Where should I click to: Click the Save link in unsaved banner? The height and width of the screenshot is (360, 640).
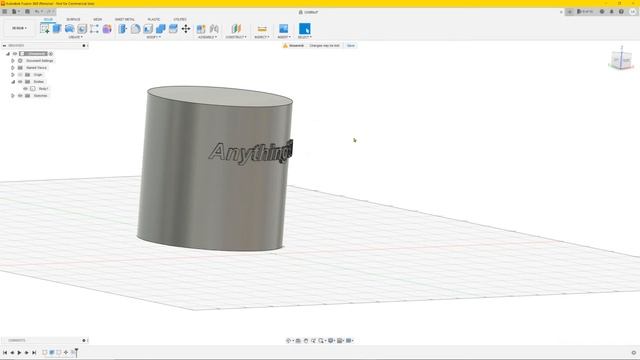351,46
